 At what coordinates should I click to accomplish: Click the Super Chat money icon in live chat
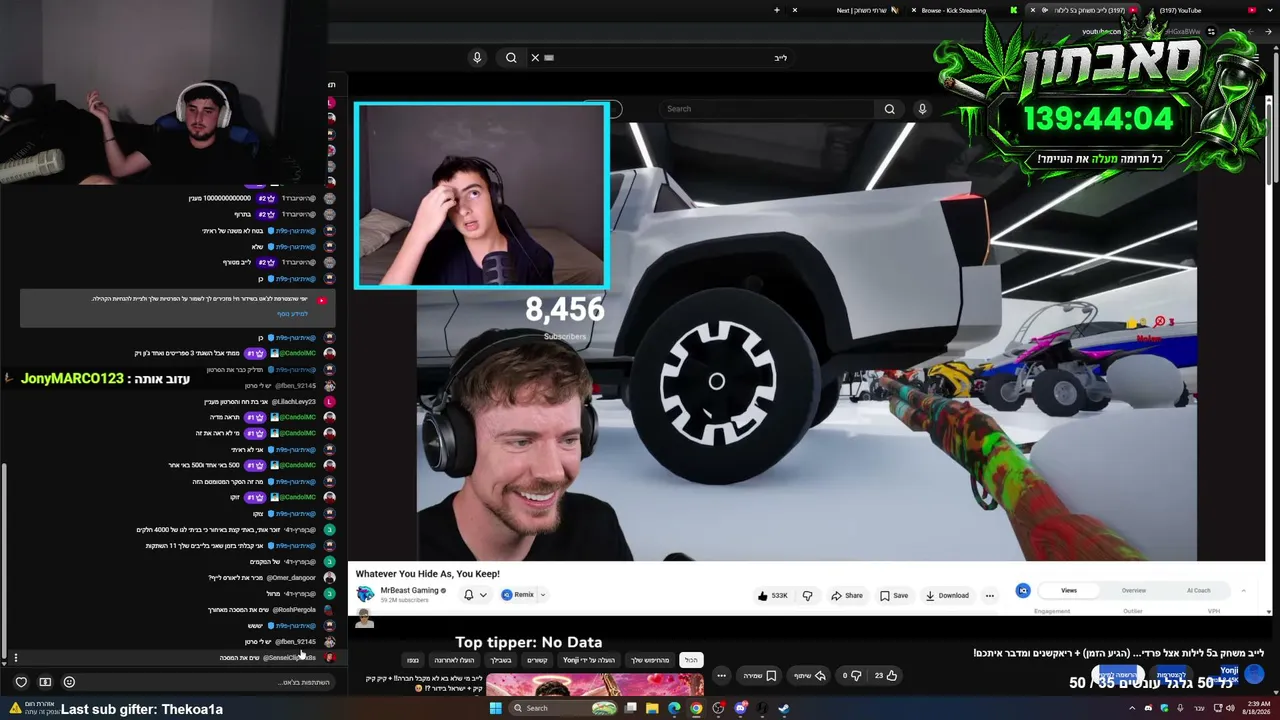pyautogui.click(x=45, y=682)
